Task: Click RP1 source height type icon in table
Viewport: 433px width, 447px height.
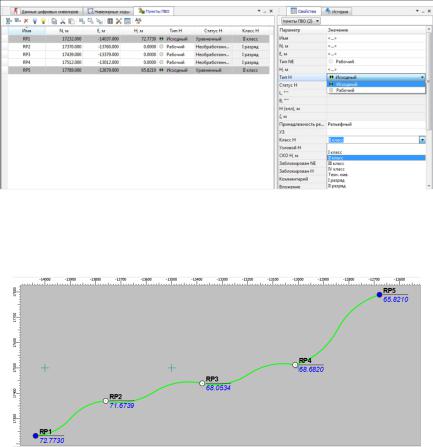Action: 162,39
